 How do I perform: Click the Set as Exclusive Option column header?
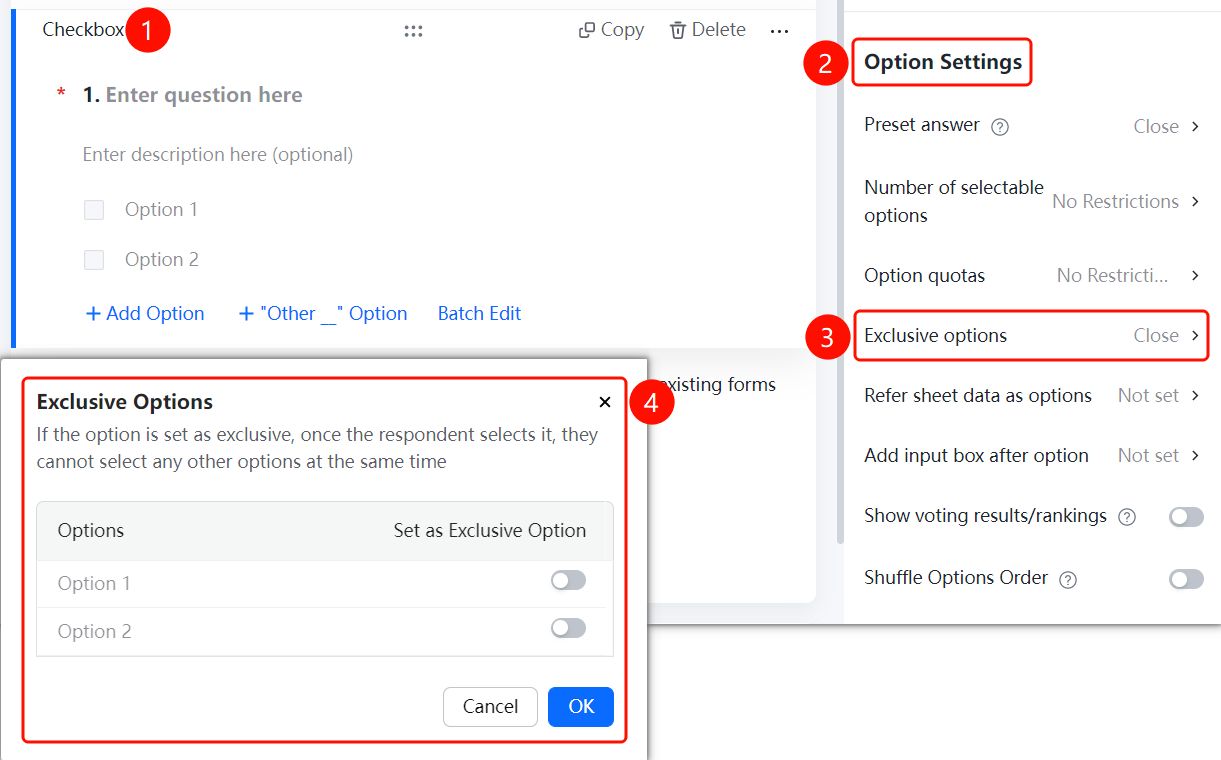tap(490, 530)
